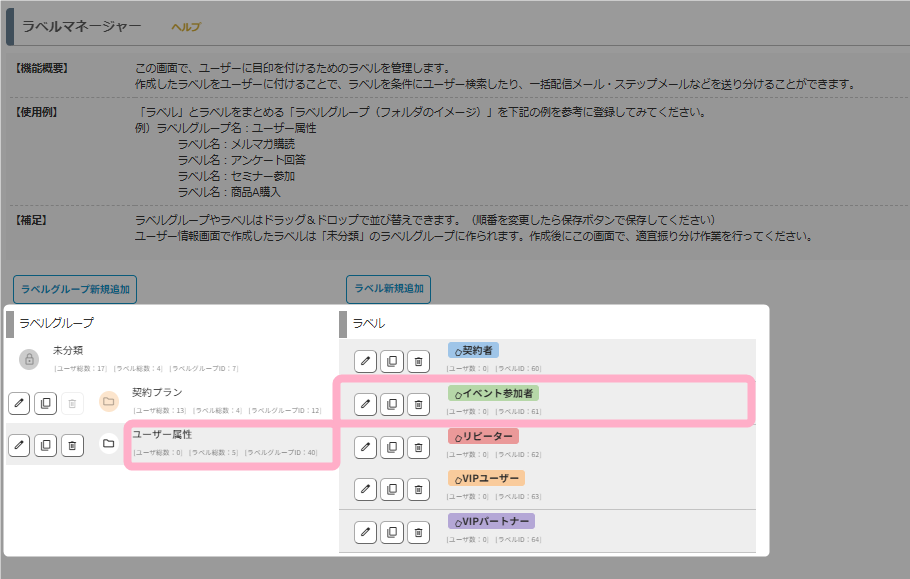Click the purple VIPパートナー label tag
Viewport: 910px width, 579px height.
tap(491, 521)
